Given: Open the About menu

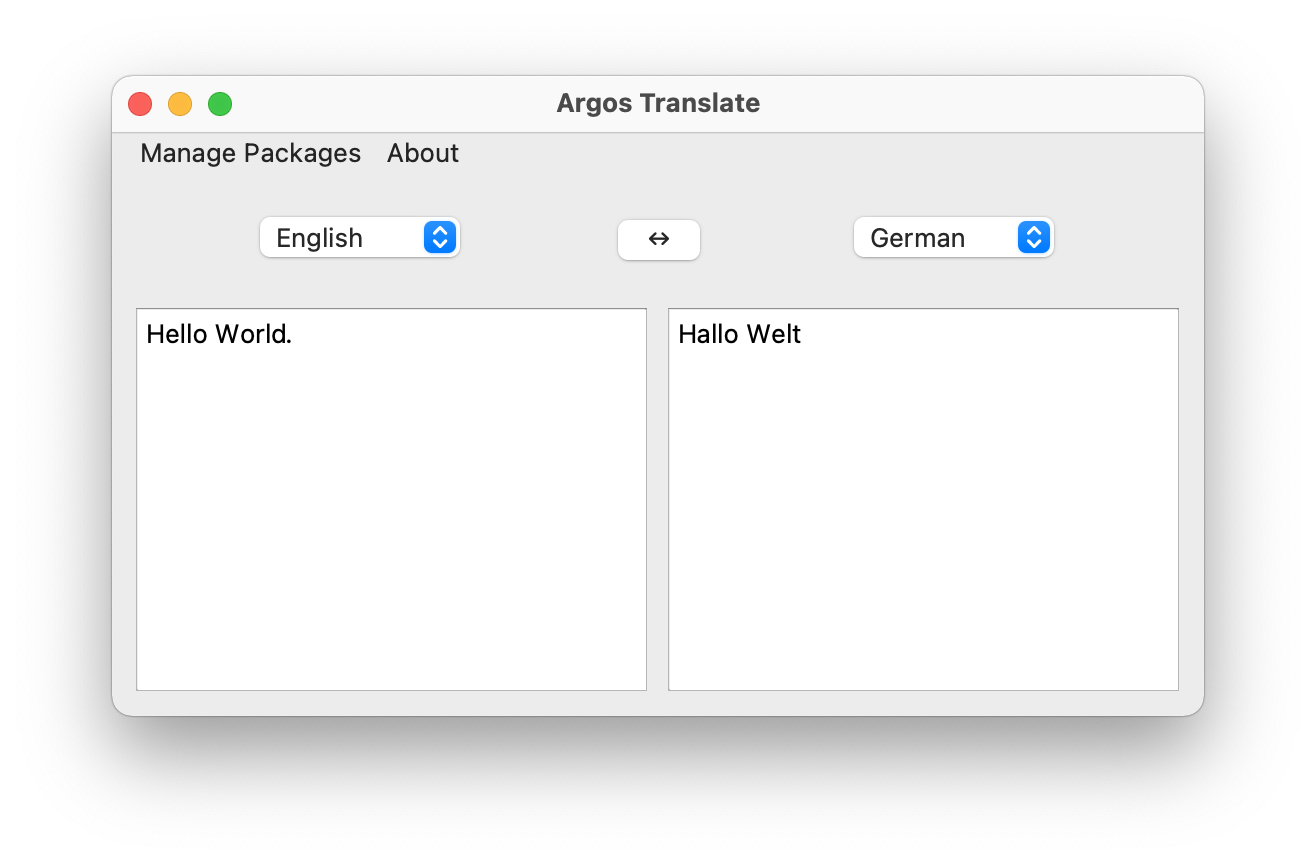Looking at the screenshot, I should pos(422,153).
